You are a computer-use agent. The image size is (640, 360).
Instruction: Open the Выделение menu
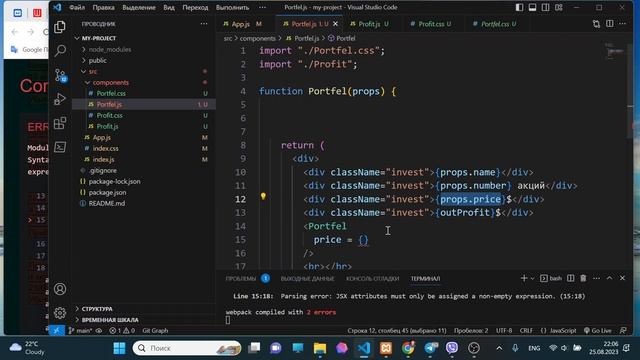(x=139, y=7)
